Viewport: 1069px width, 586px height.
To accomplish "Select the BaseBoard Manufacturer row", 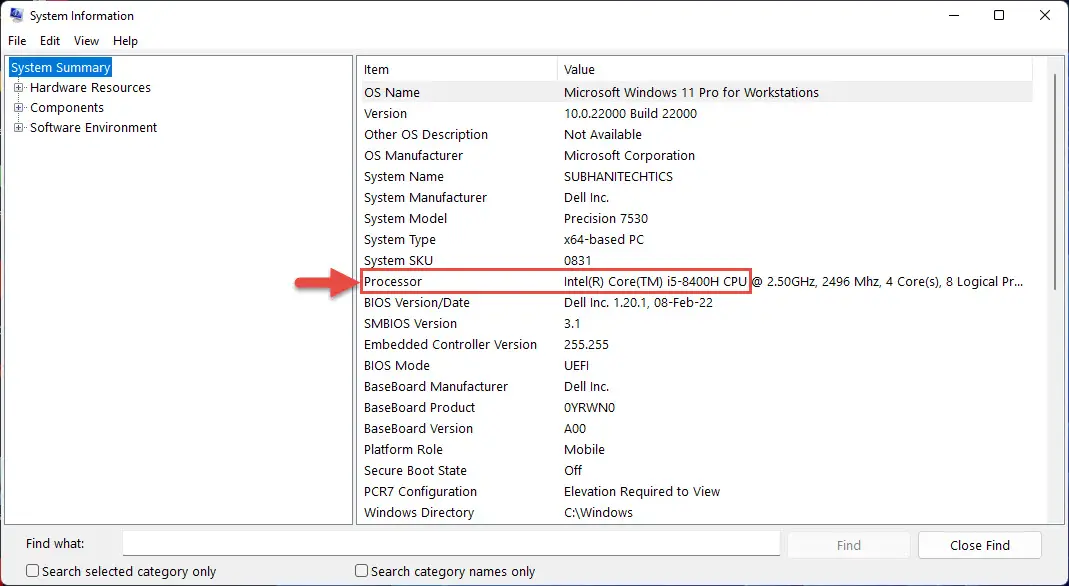I will point(696,386).
